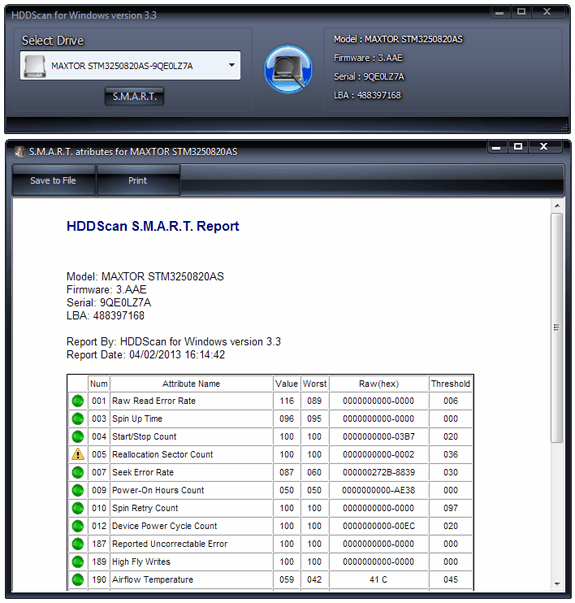Minimize the HDDScan main window
575x603 pixels.
500,12
